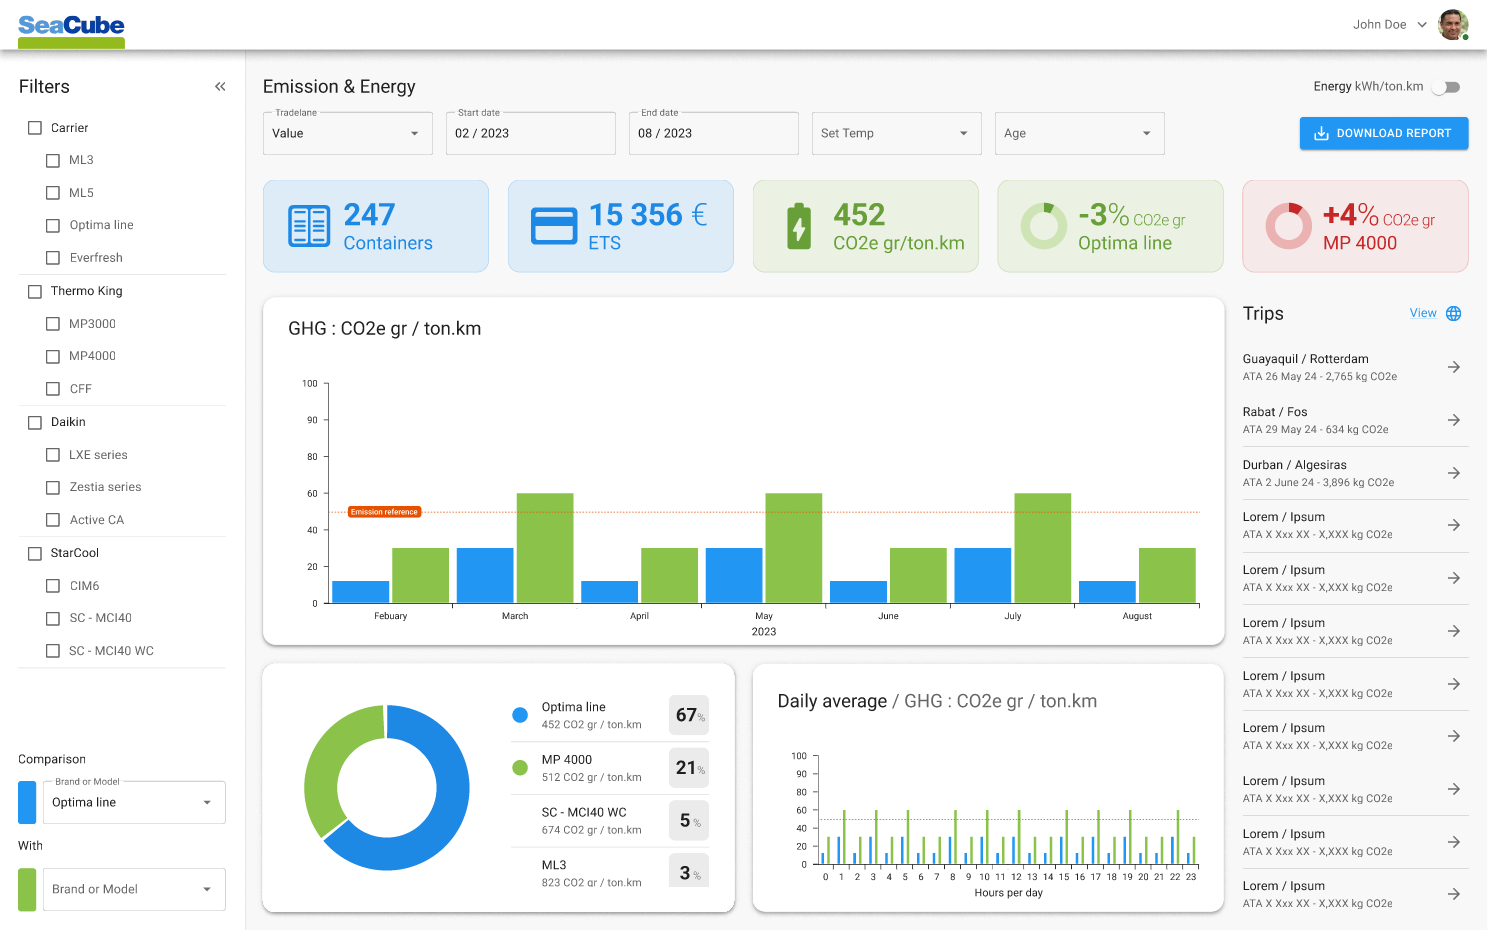Click the Start date field 02 / 2023
The image size is (1487, 930).
(531, 133)
